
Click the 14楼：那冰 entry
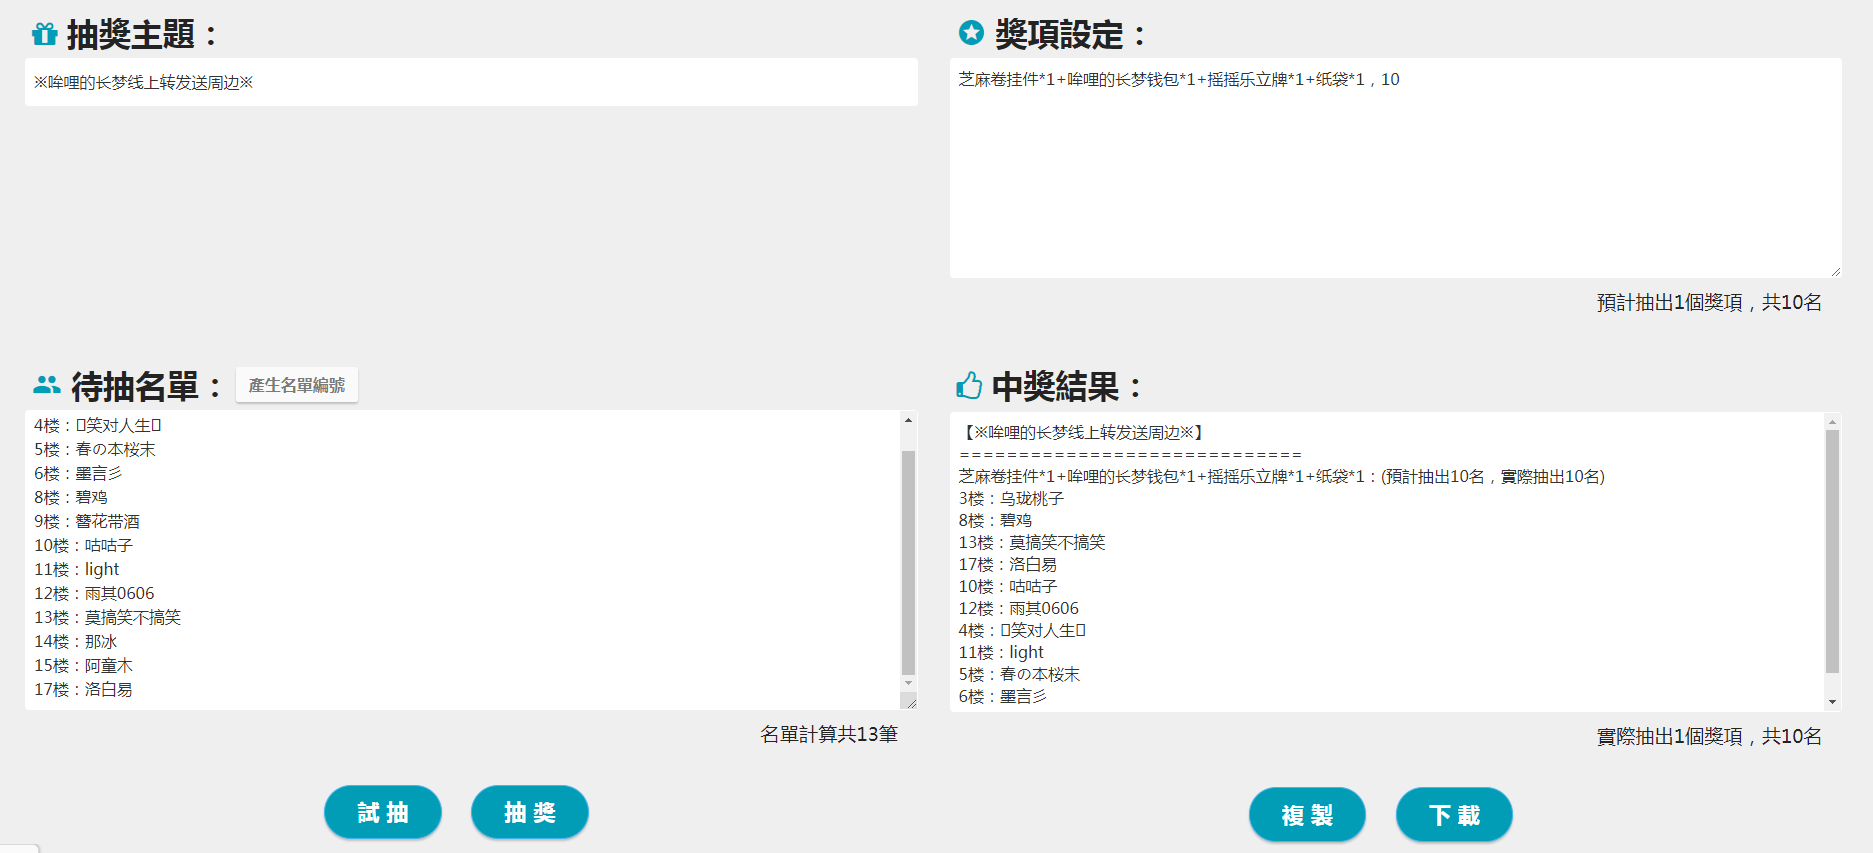pyautogui.click(x=76, y=641)
